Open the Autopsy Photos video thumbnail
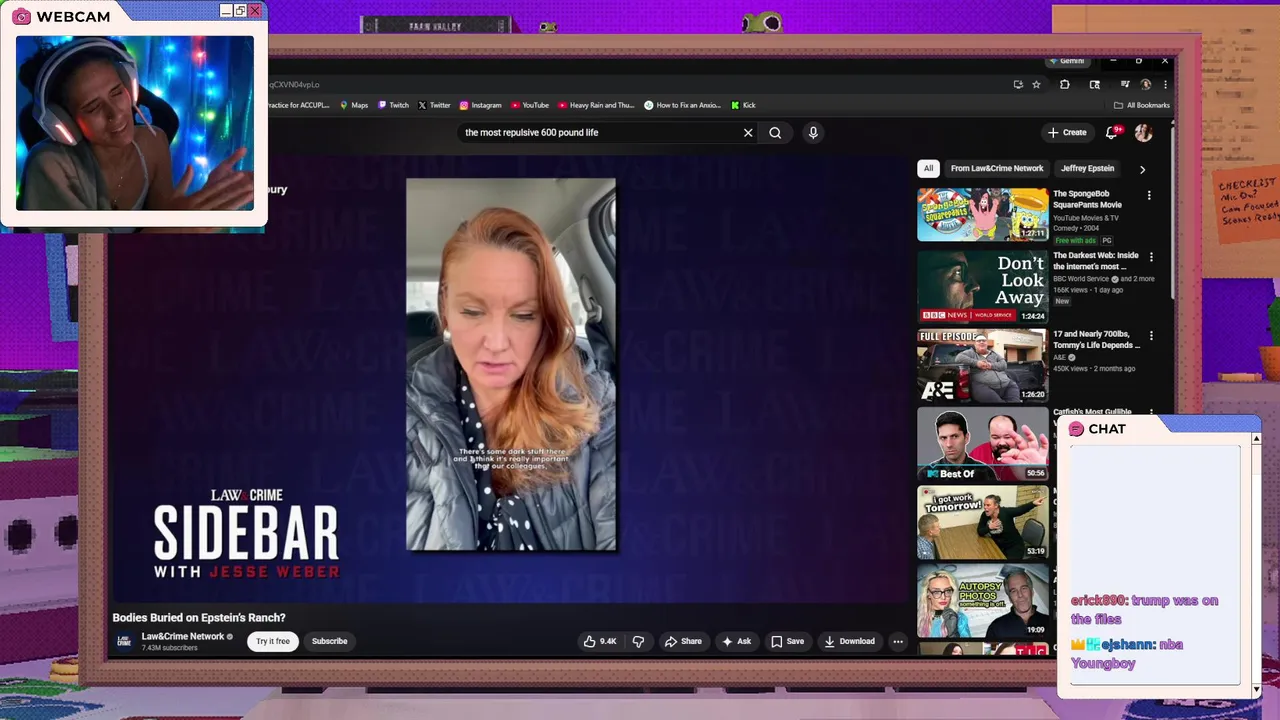Screen dimensions: 1280x720 pyautogui.click(x=982, y=601)
